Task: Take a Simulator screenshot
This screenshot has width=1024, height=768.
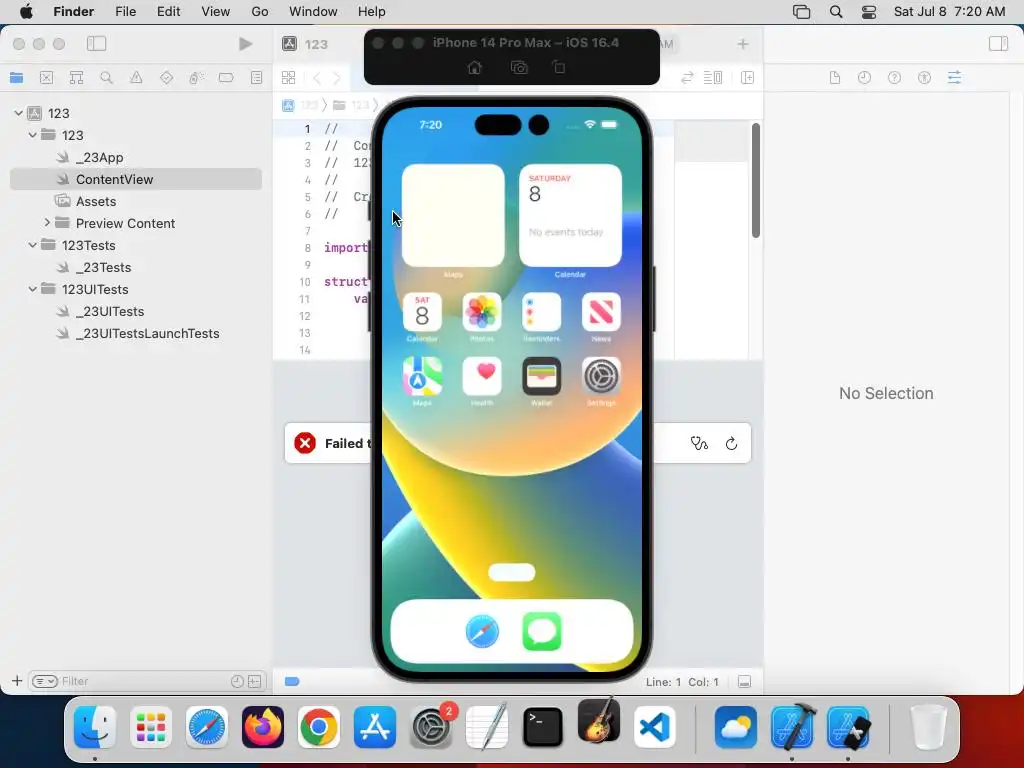Action: coord(519,67)
